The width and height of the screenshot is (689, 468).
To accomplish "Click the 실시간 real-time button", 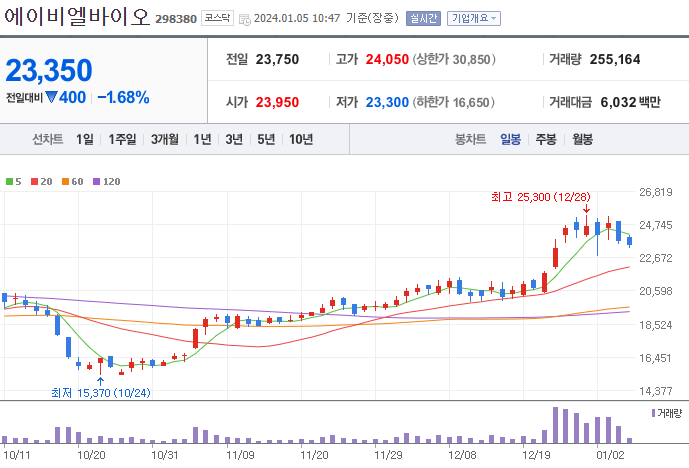I will [423, 18].
